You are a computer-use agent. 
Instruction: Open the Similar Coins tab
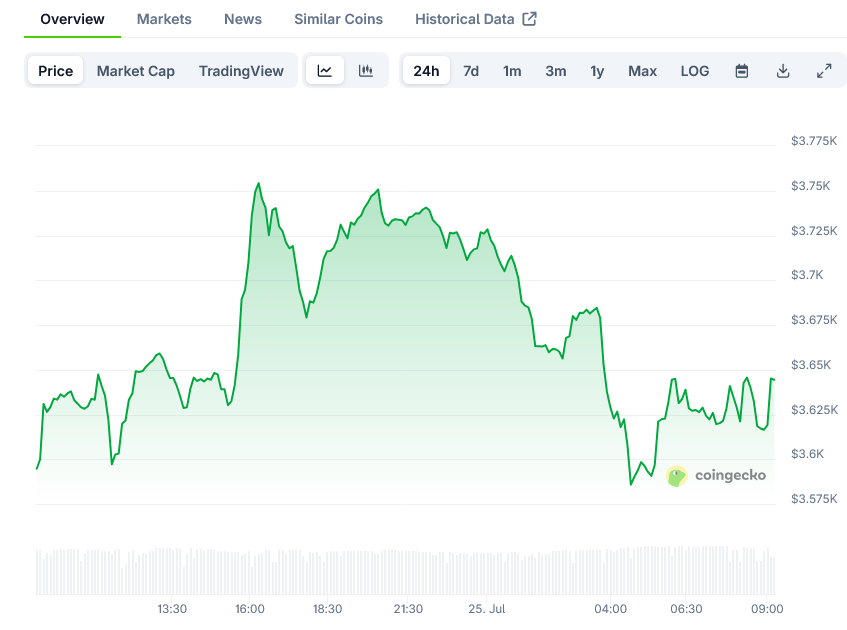[338, 19]
